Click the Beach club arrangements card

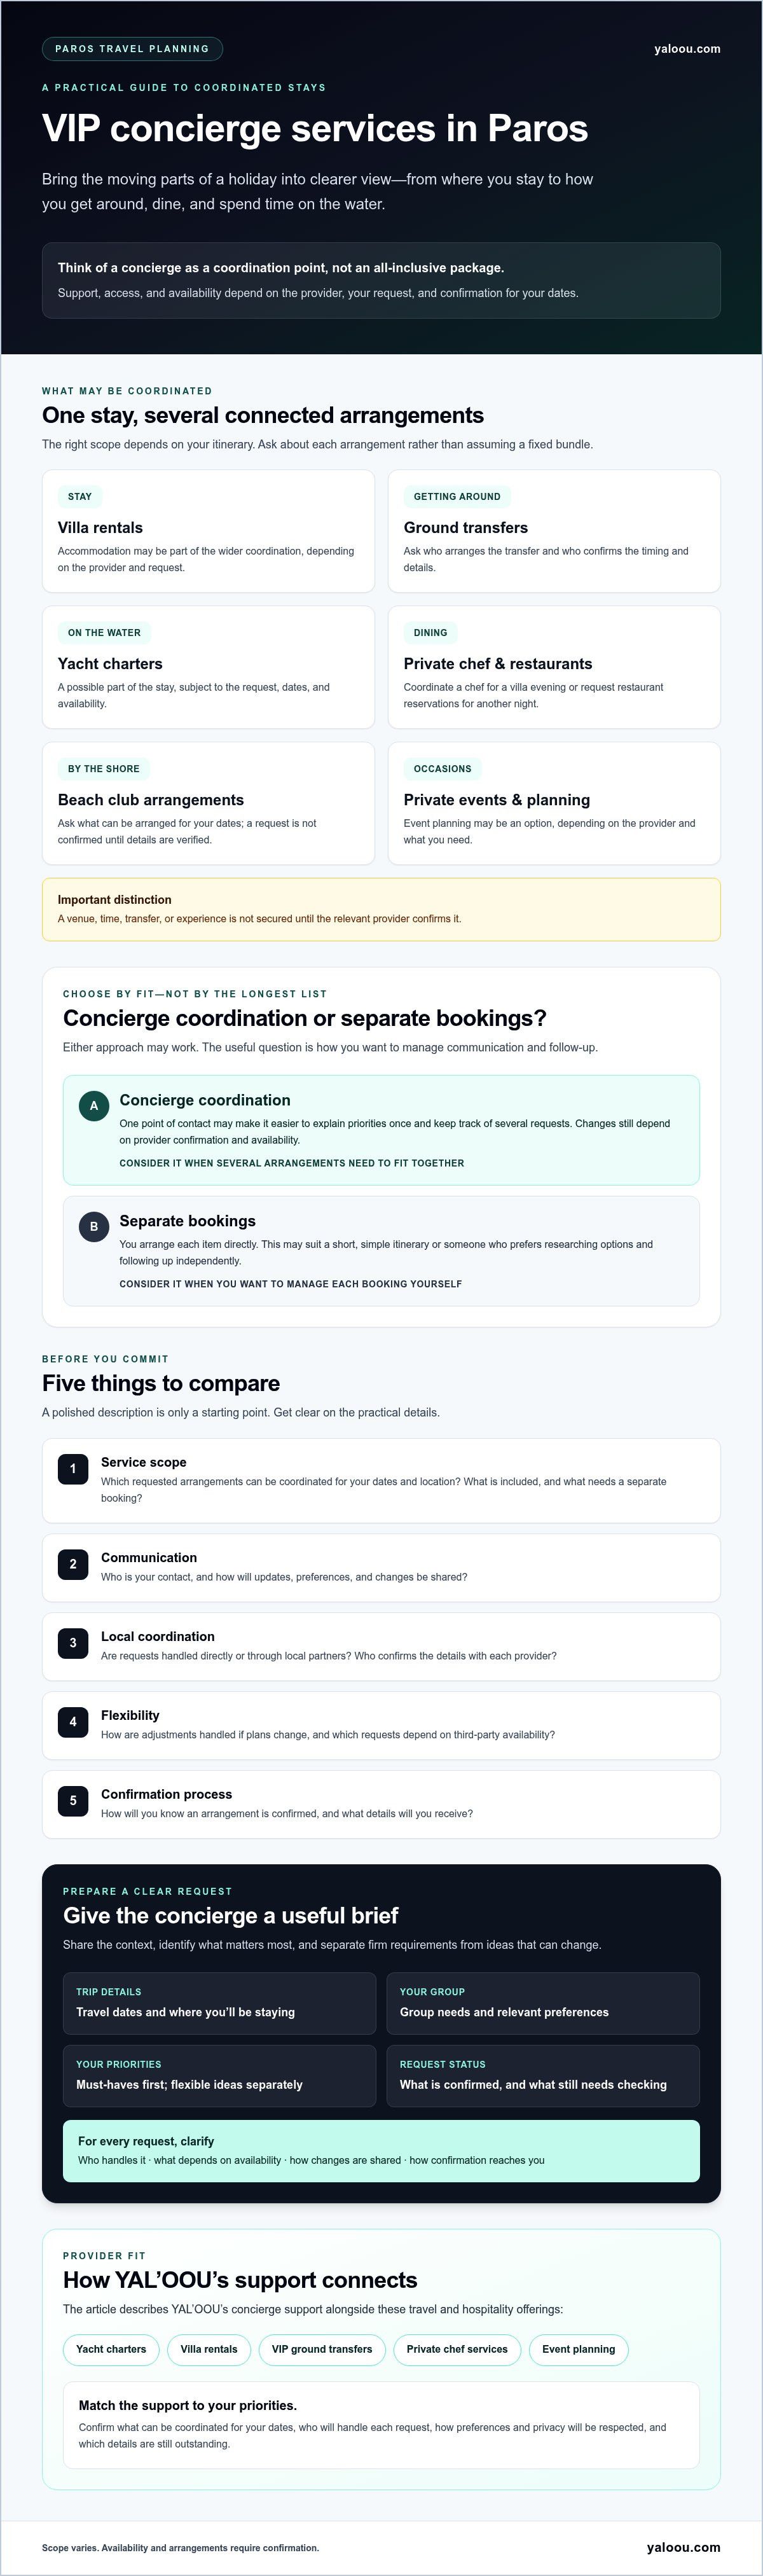[208, 803]
